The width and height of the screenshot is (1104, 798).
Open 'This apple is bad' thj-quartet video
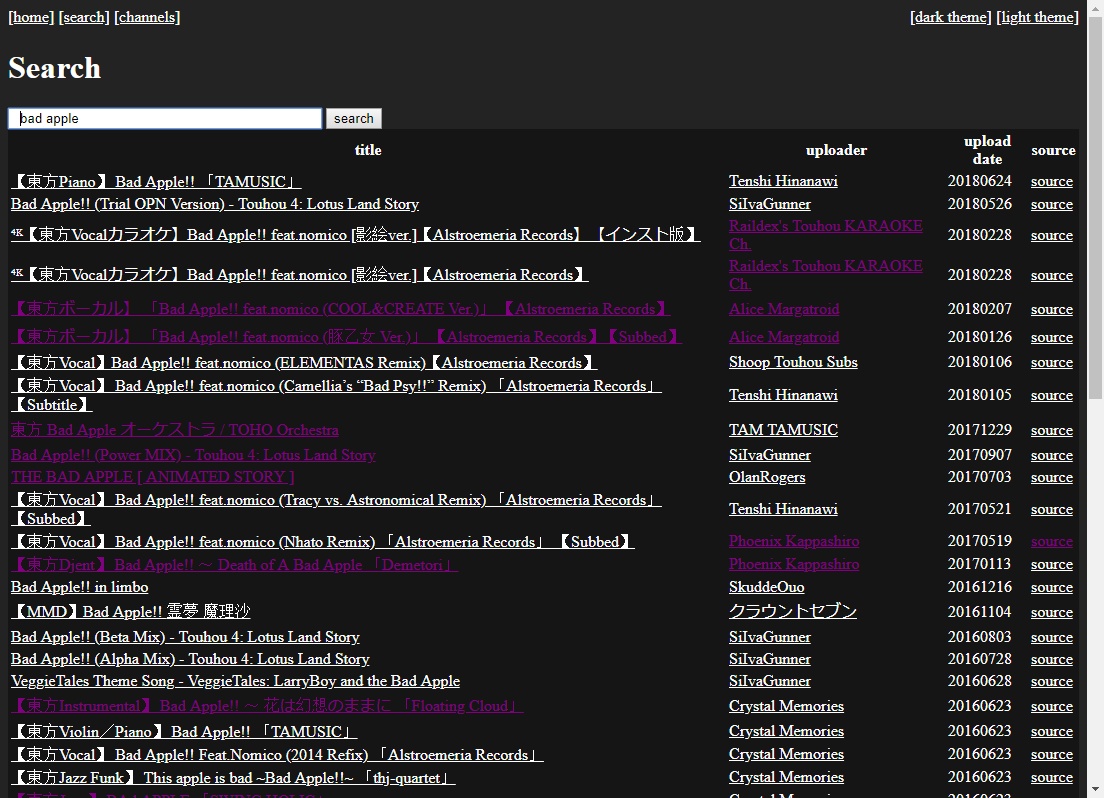[x=233, y=778]
